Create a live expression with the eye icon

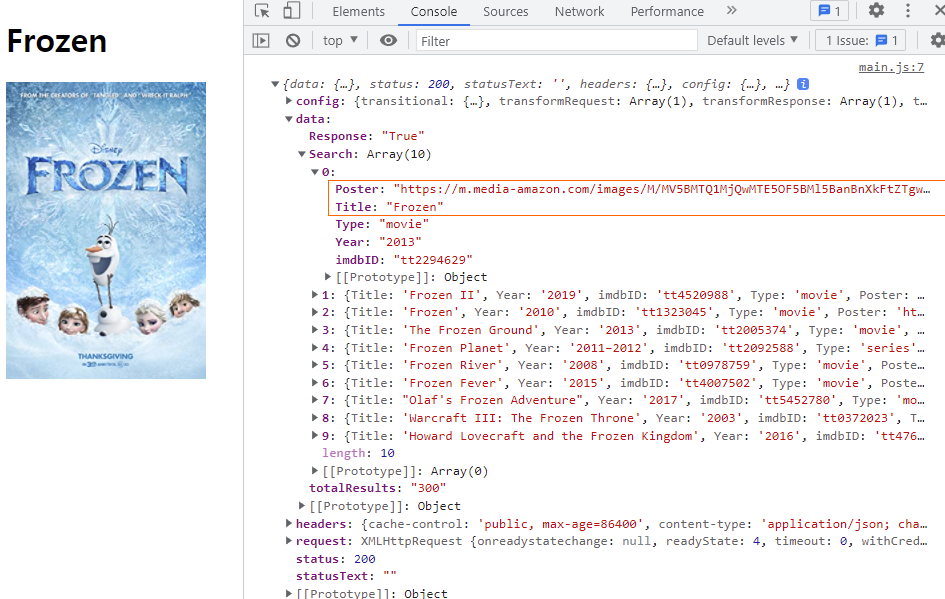tap(388, 40)
